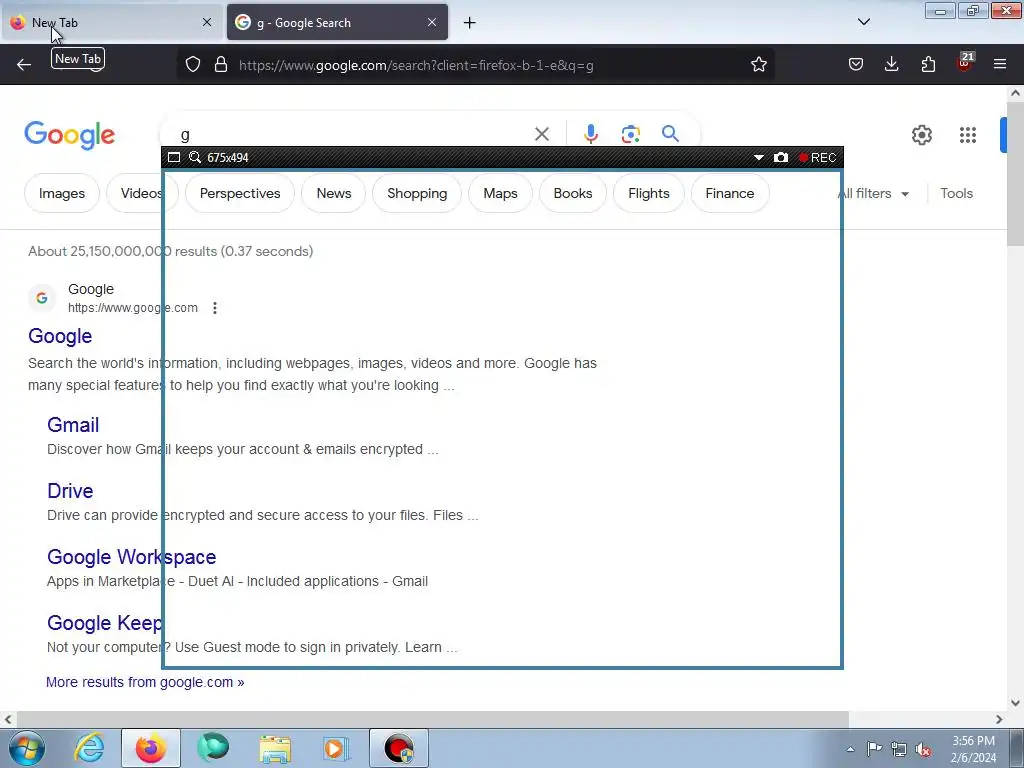
Task: Start recording with the REC button
Action: click(x=817, y=157)
